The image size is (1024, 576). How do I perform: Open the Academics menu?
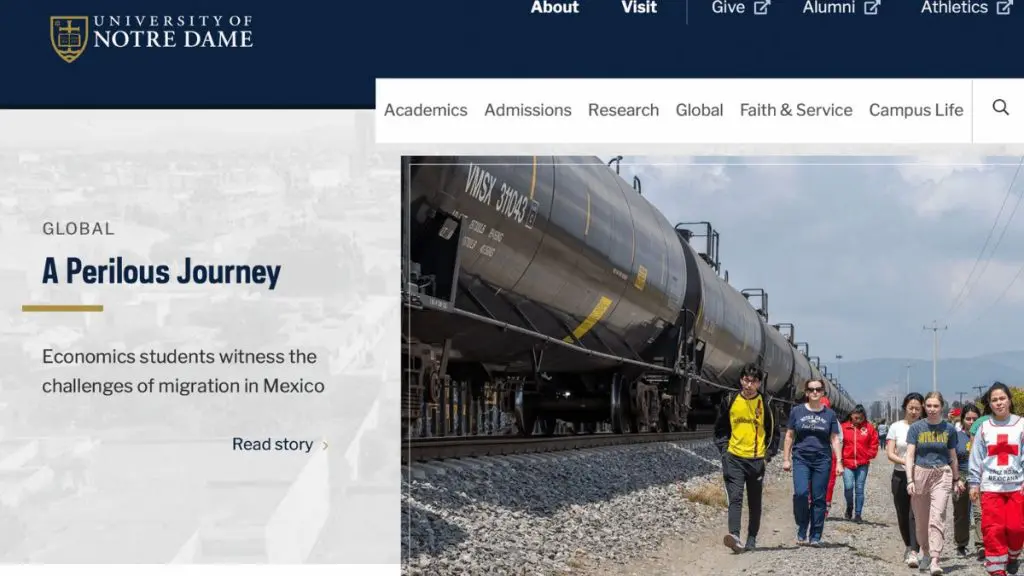pos(426,110)
